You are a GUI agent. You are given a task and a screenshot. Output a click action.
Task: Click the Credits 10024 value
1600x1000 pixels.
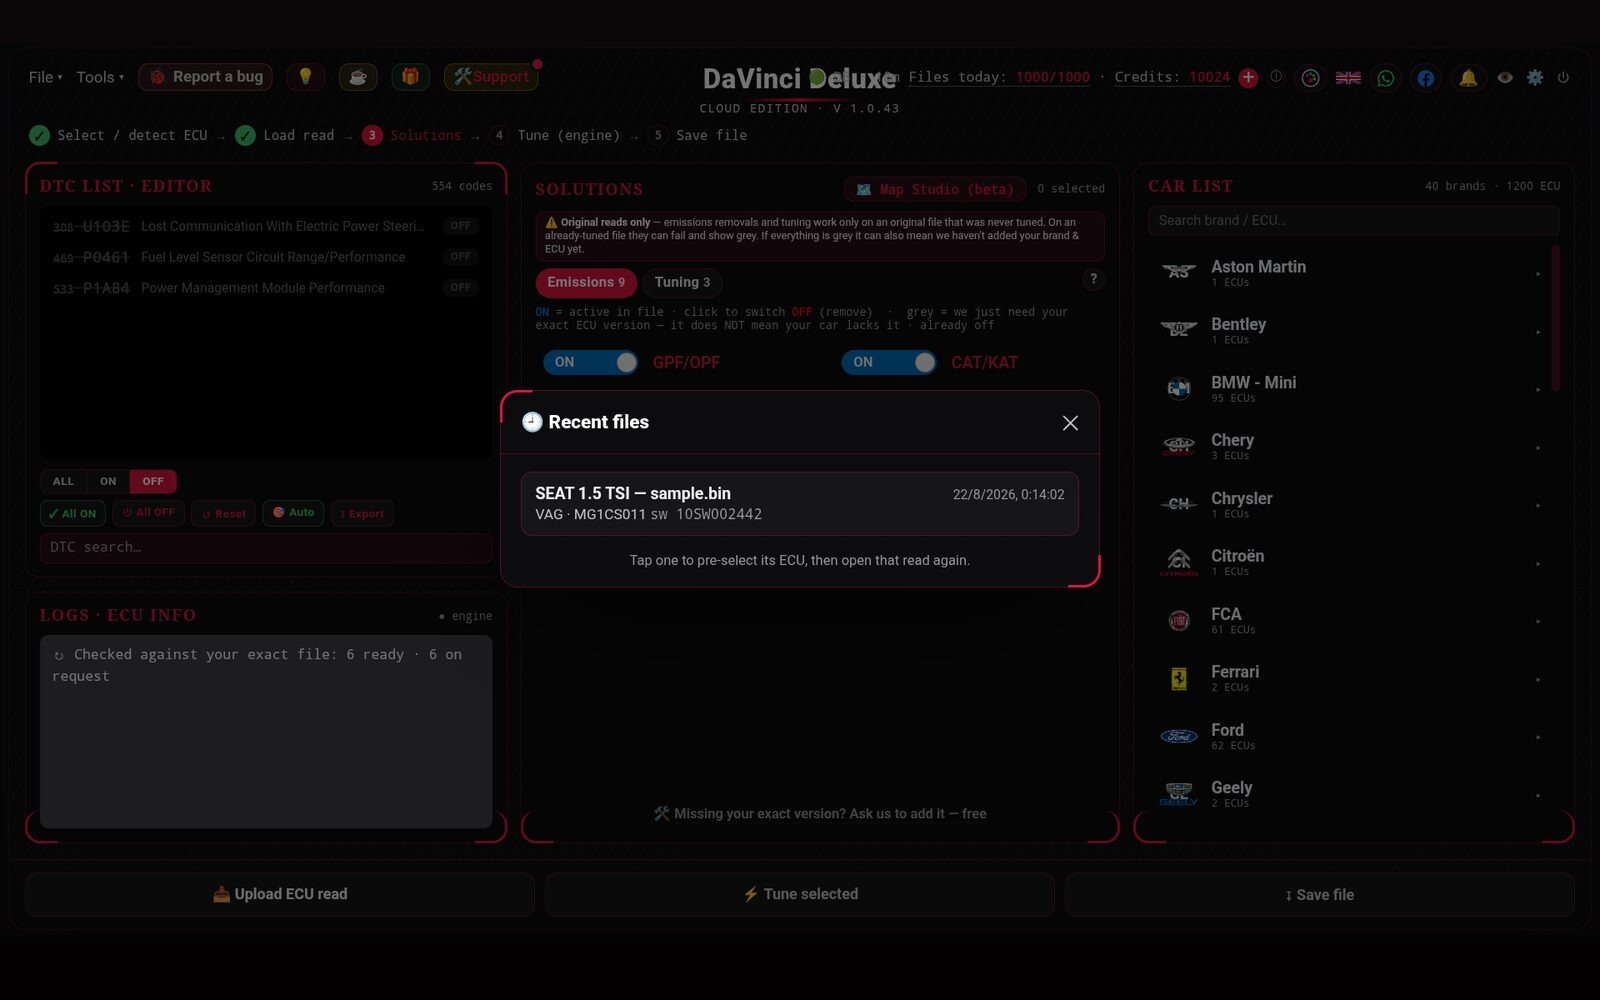1209,77
